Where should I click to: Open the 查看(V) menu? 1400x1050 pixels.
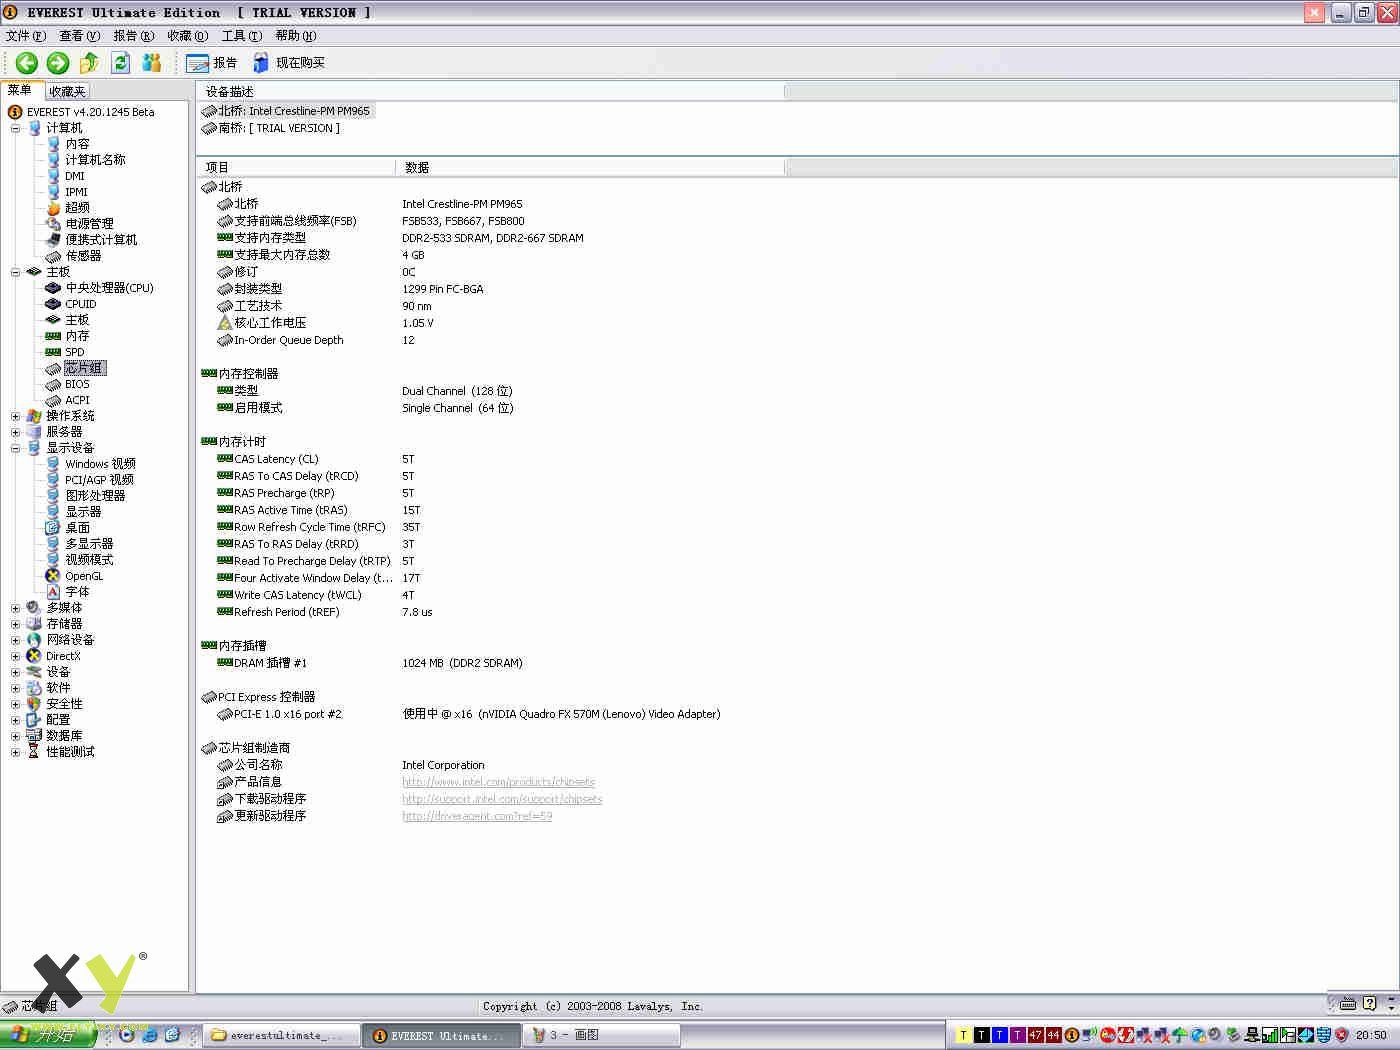point(79,36)
